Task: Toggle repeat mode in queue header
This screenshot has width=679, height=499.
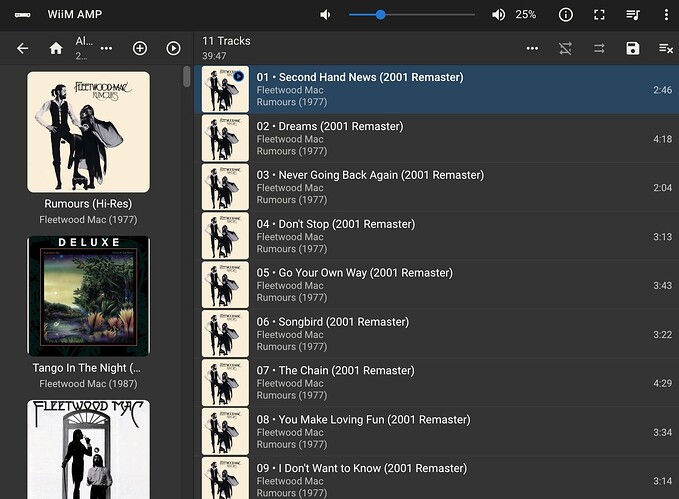Action: point(599,48)
